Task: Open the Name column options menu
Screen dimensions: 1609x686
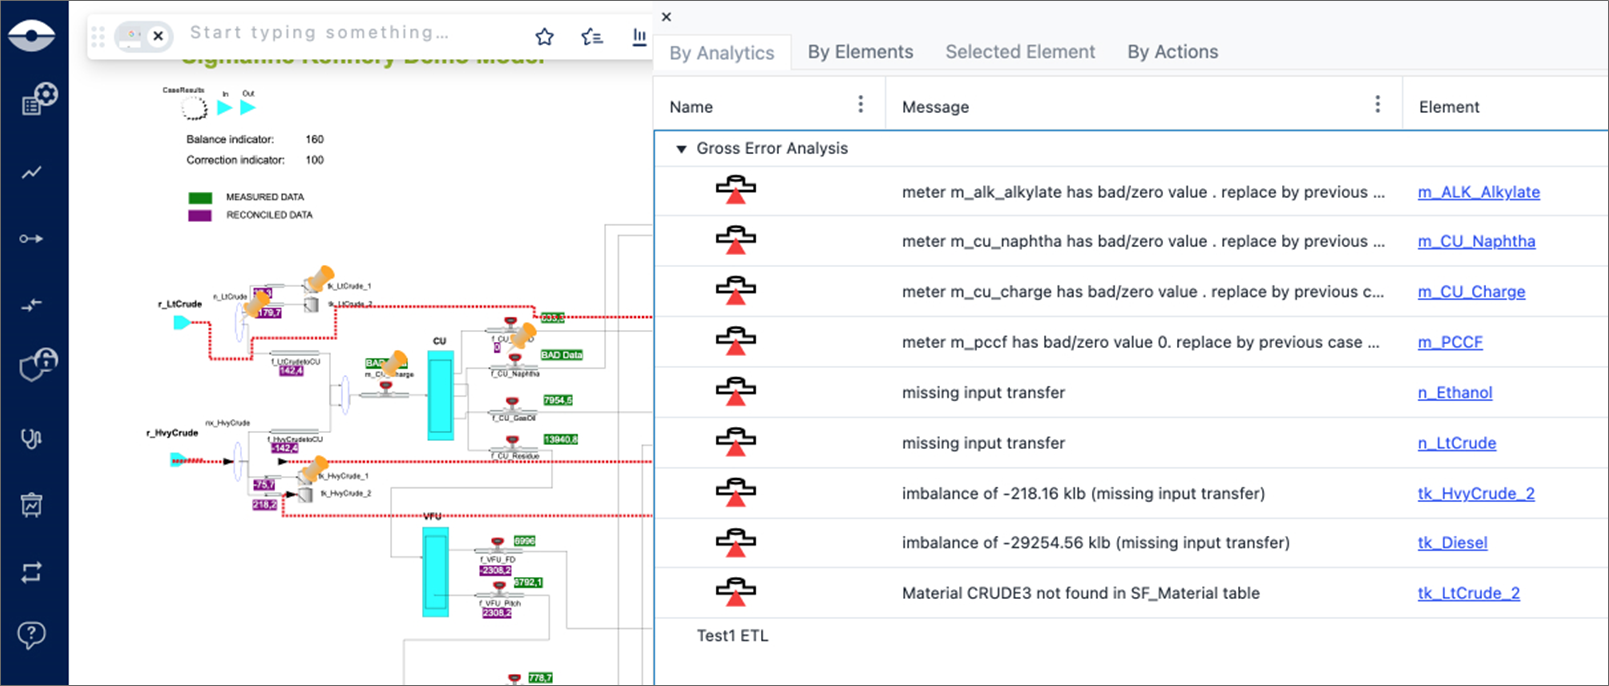Action: (x=860, y=105)
